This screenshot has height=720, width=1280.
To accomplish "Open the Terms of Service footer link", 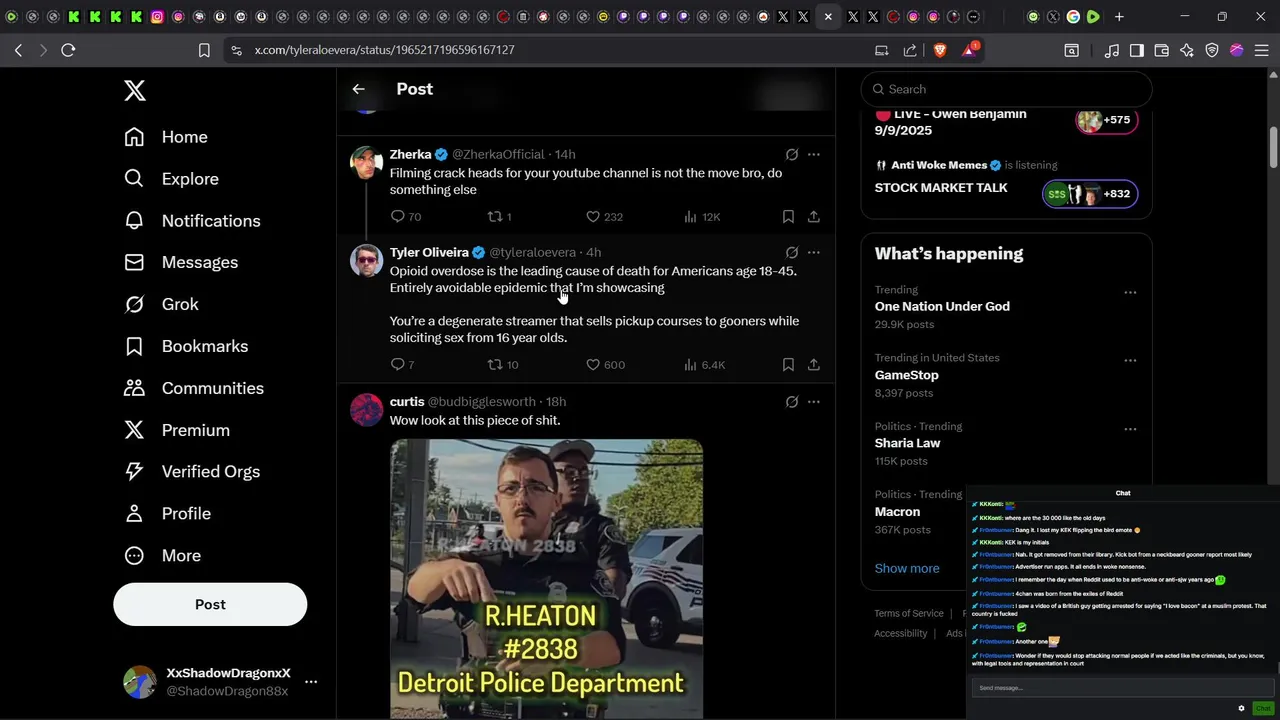I will [909, 613].
